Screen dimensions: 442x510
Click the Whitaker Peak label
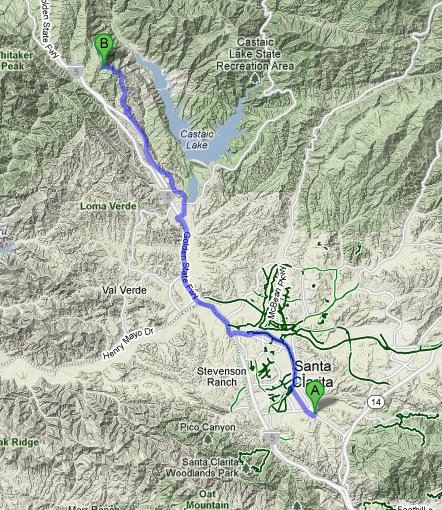click(17, 60)
